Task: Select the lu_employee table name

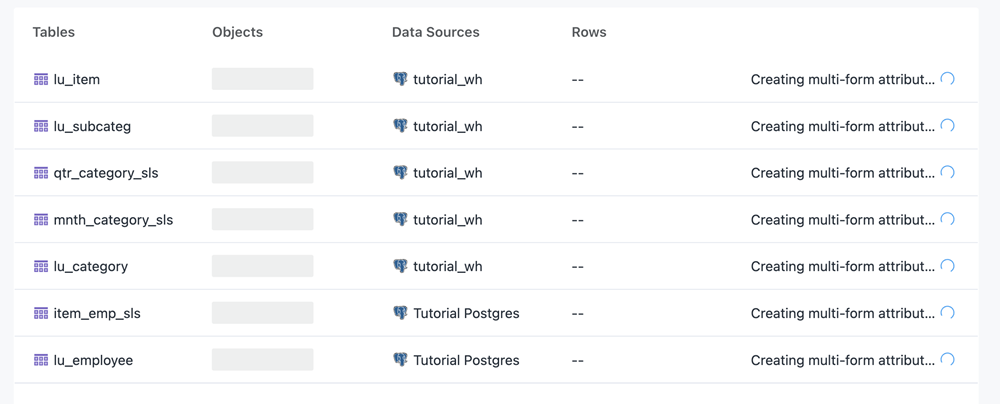Action: (x=93, y=360)
